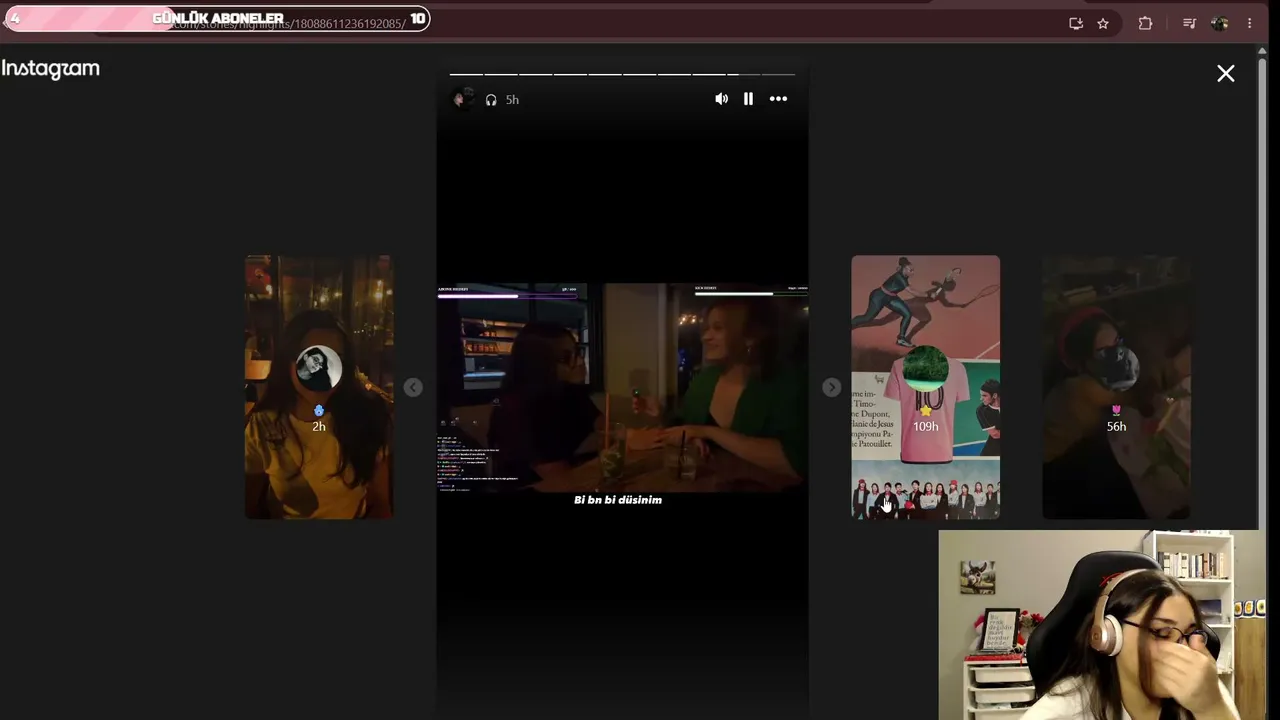Screen dimensions: 1280x720
Task: Click the "5h" story timestamp
Action: [512, 100]
